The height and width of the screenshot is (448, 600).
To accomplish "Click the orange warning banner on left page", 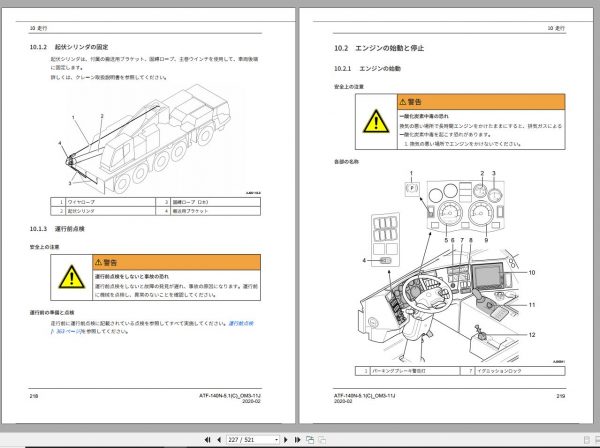I will [x=176, y=262].
